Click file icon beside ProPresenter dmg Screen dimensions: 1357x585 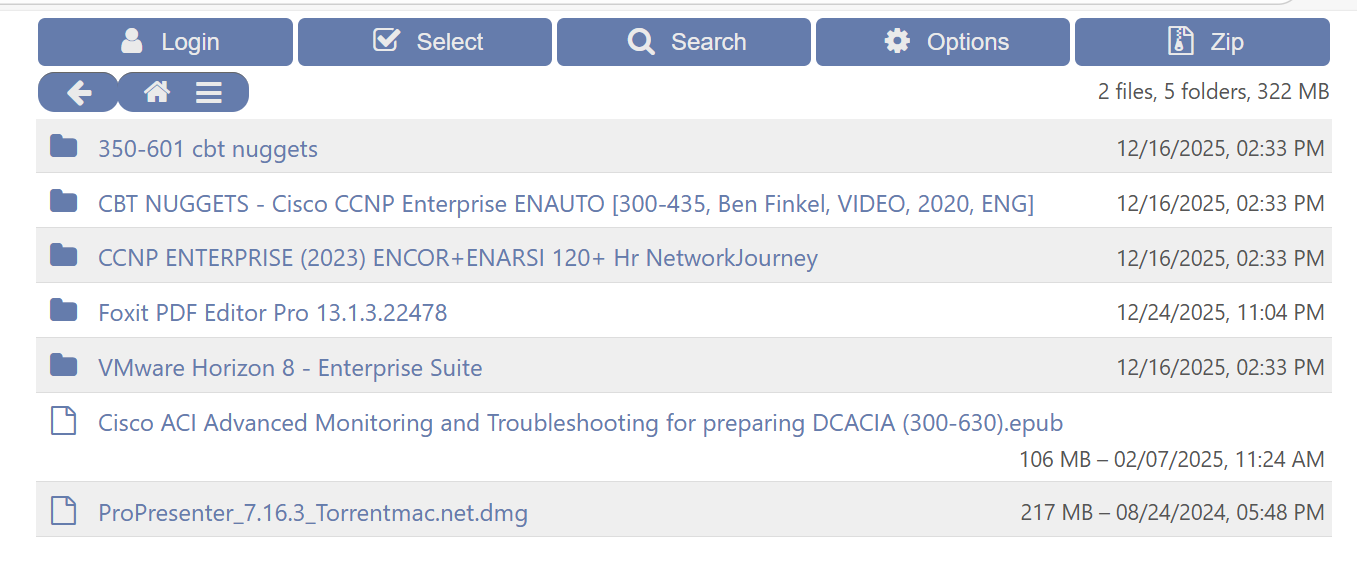64,511
